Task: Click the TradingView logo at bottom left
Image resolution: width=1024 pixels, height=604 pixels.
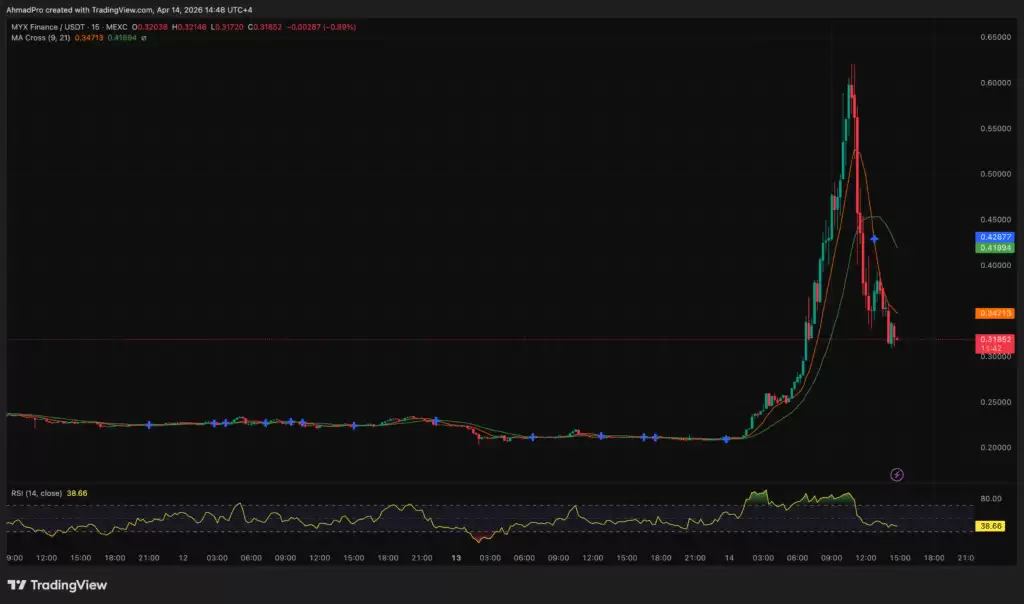Action: click(57, 585)
